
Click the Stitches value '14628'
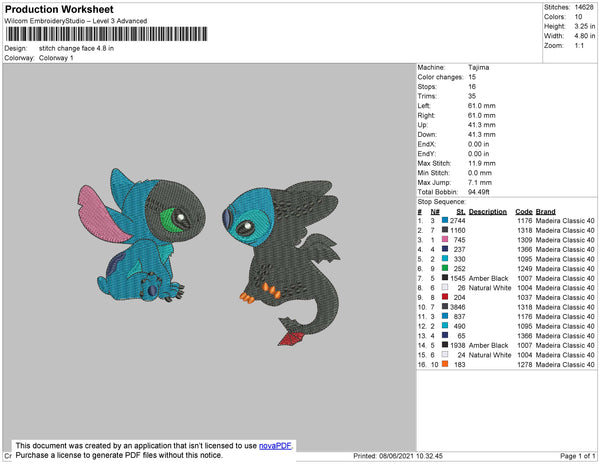[x=584, y=7]
